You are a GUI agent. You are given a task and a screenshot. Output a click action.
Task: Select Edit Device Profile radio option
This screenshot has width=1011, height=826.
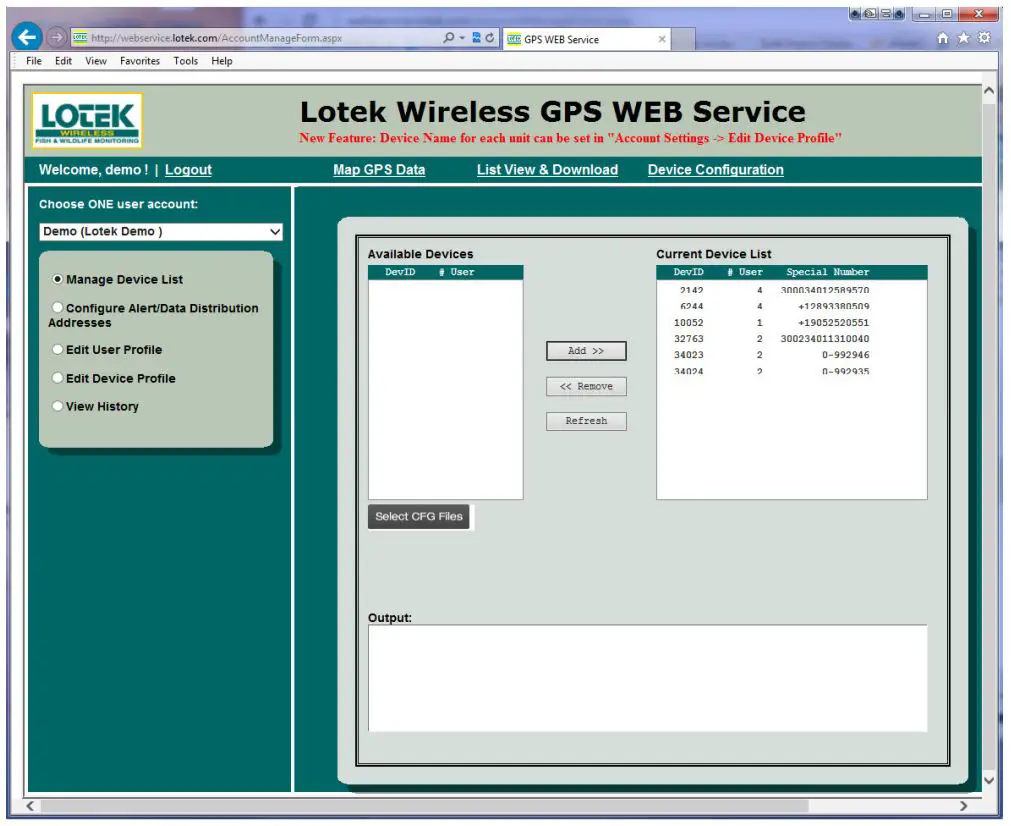pos(57,378)
